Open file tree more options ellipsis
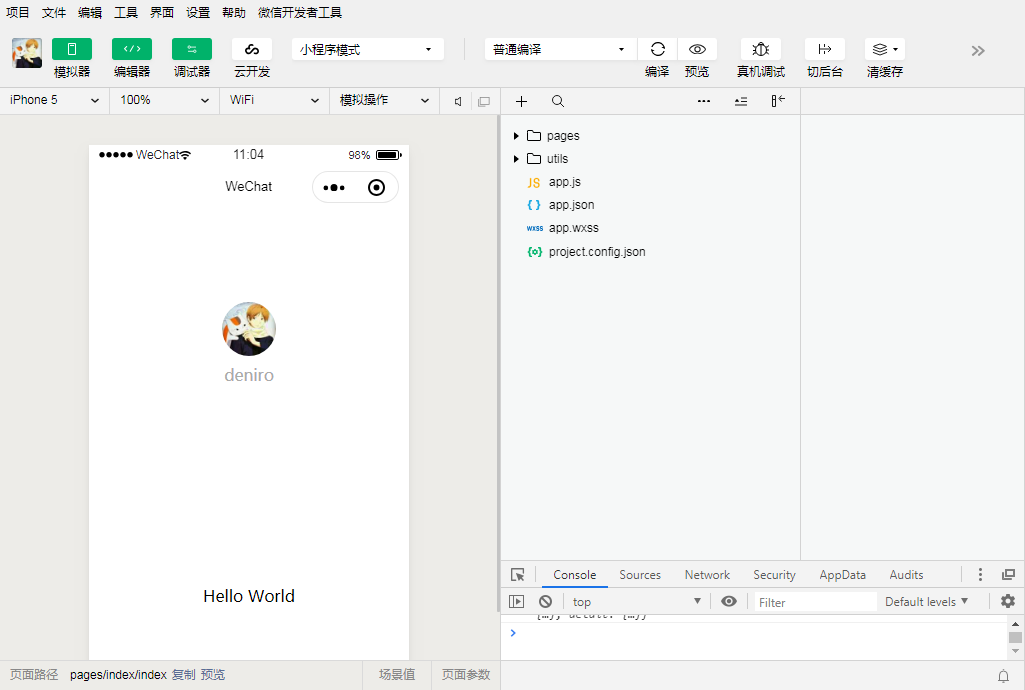Viewport: 1025px width, 690px height. pyautogui.click(x=703, y=101)
